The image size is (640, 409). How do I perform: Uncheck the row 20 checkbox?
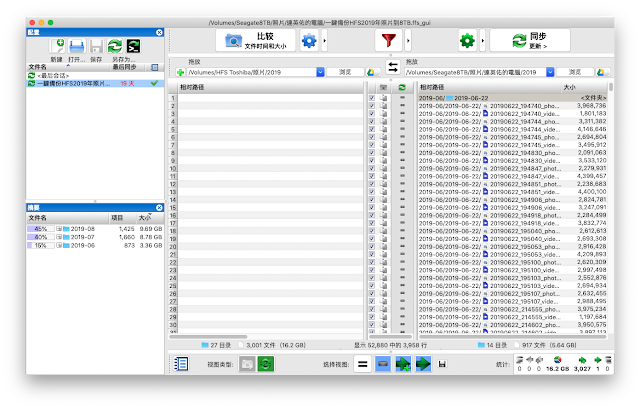point(372,247)
